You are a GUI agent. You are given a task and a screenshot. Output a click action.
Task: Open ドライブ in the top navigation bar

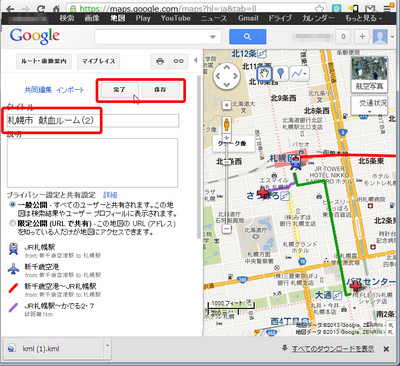tap(280, 18)
